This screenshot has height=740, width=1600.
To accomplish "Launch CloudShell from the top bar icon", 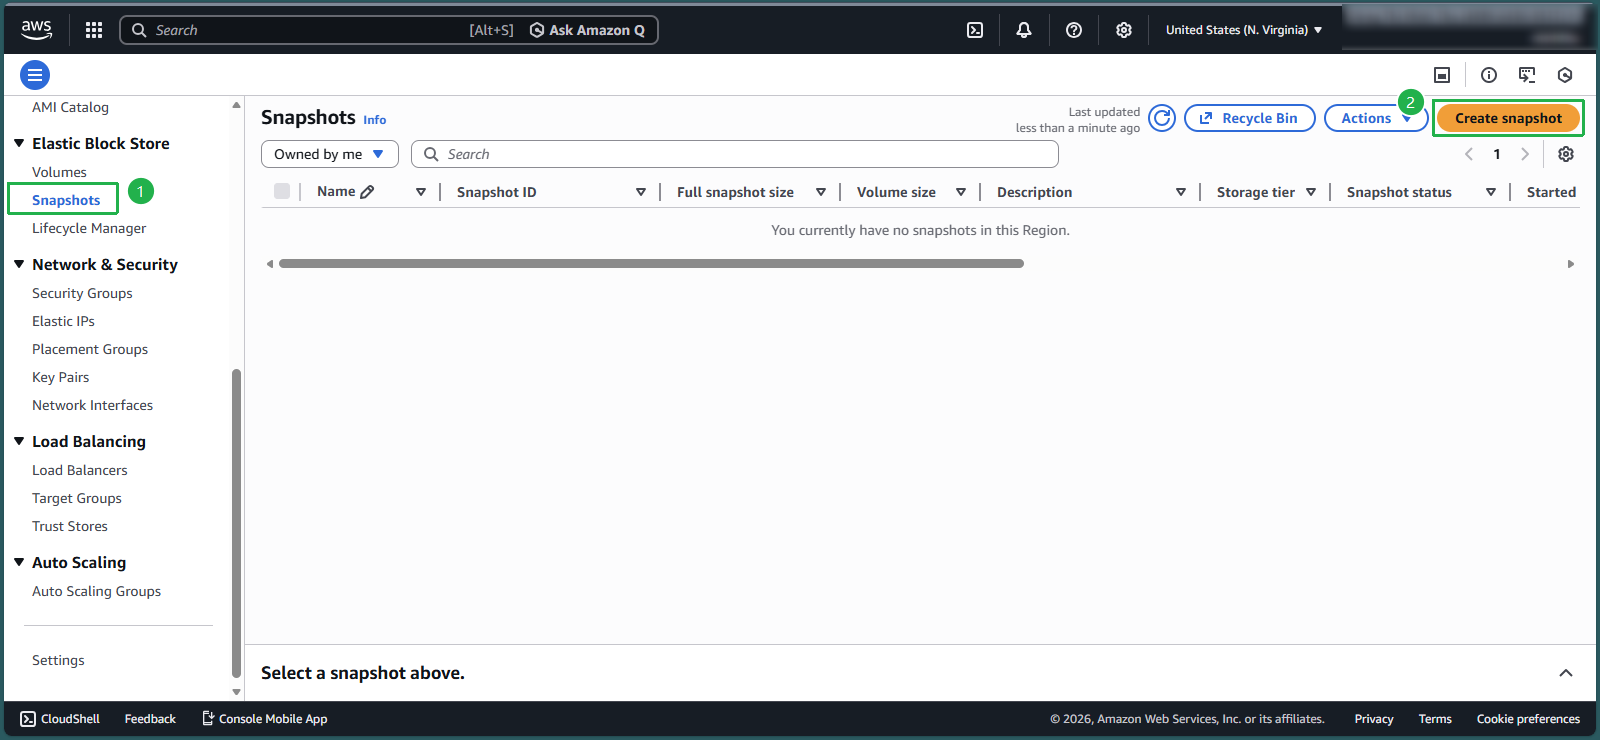I will 975,30.
